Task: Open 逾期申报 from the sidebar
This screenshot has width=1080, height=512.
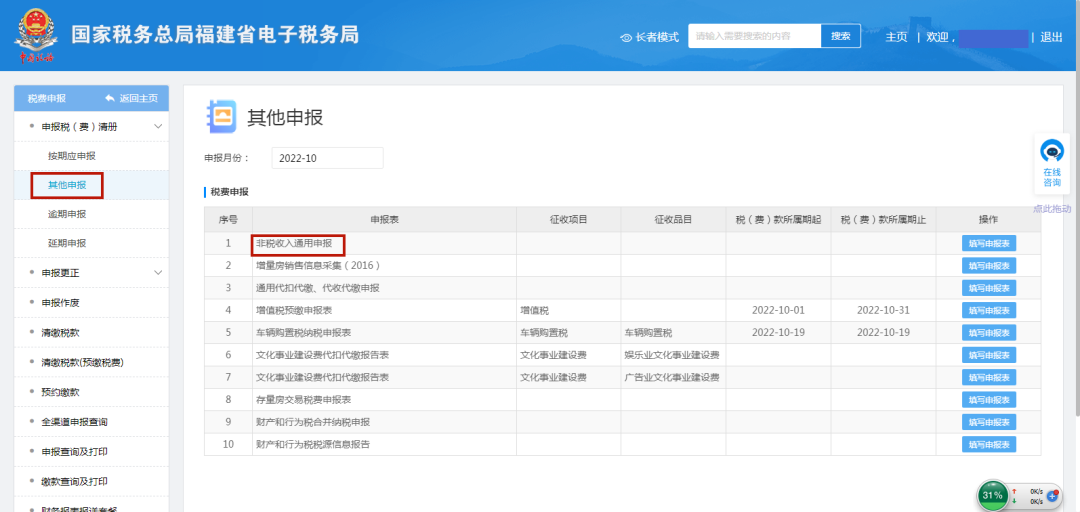Action: click(x=67, y=214)
